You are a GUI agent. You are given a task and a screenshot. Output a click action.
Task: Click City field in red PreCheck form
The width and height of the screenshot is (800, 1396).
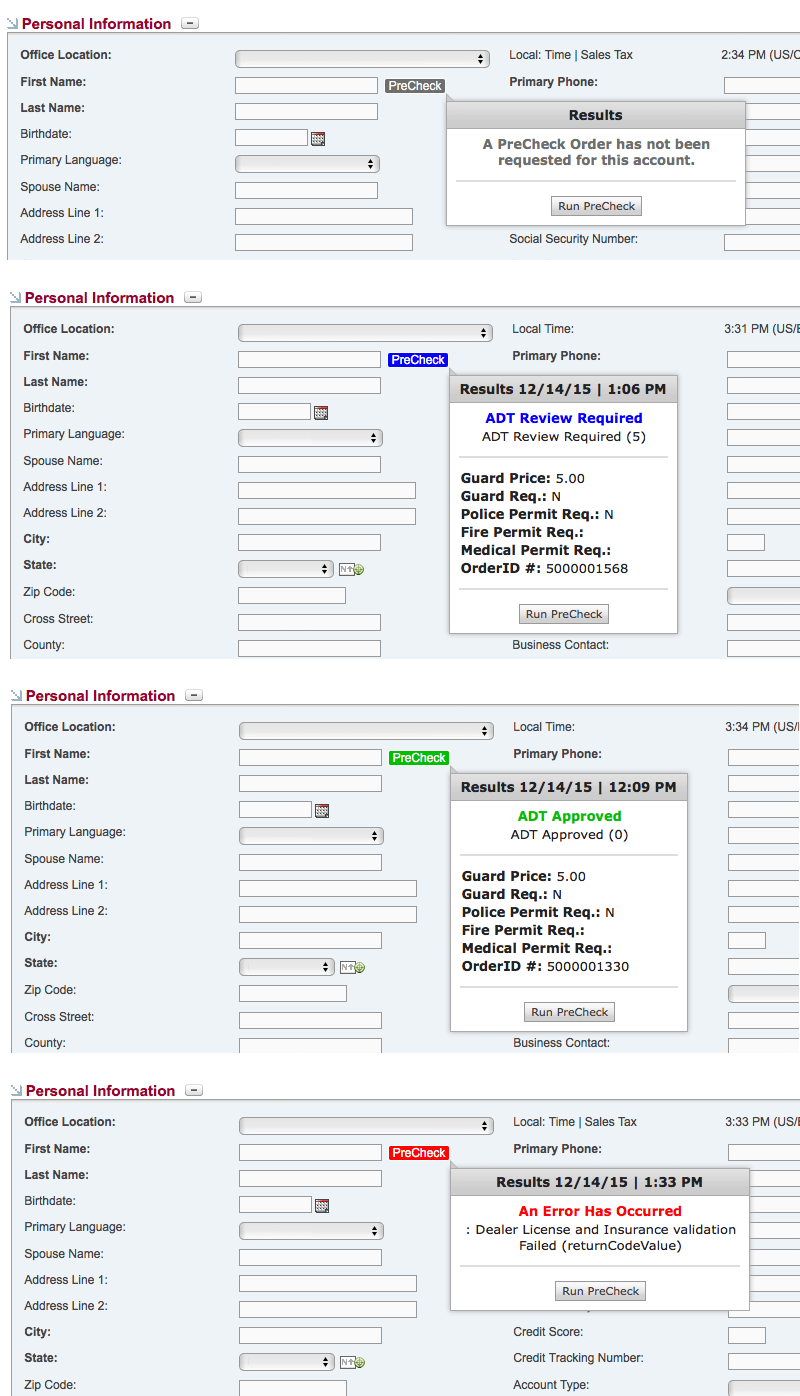click(x=310, y=1336)
